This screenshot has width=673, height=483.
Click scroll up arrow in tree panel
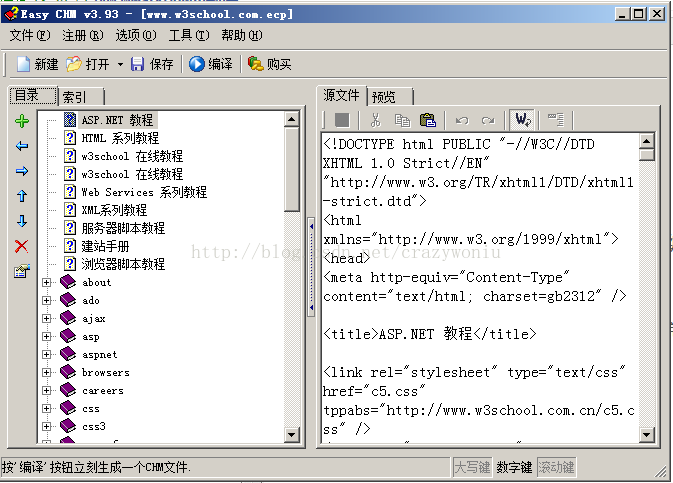click(292, 119)
